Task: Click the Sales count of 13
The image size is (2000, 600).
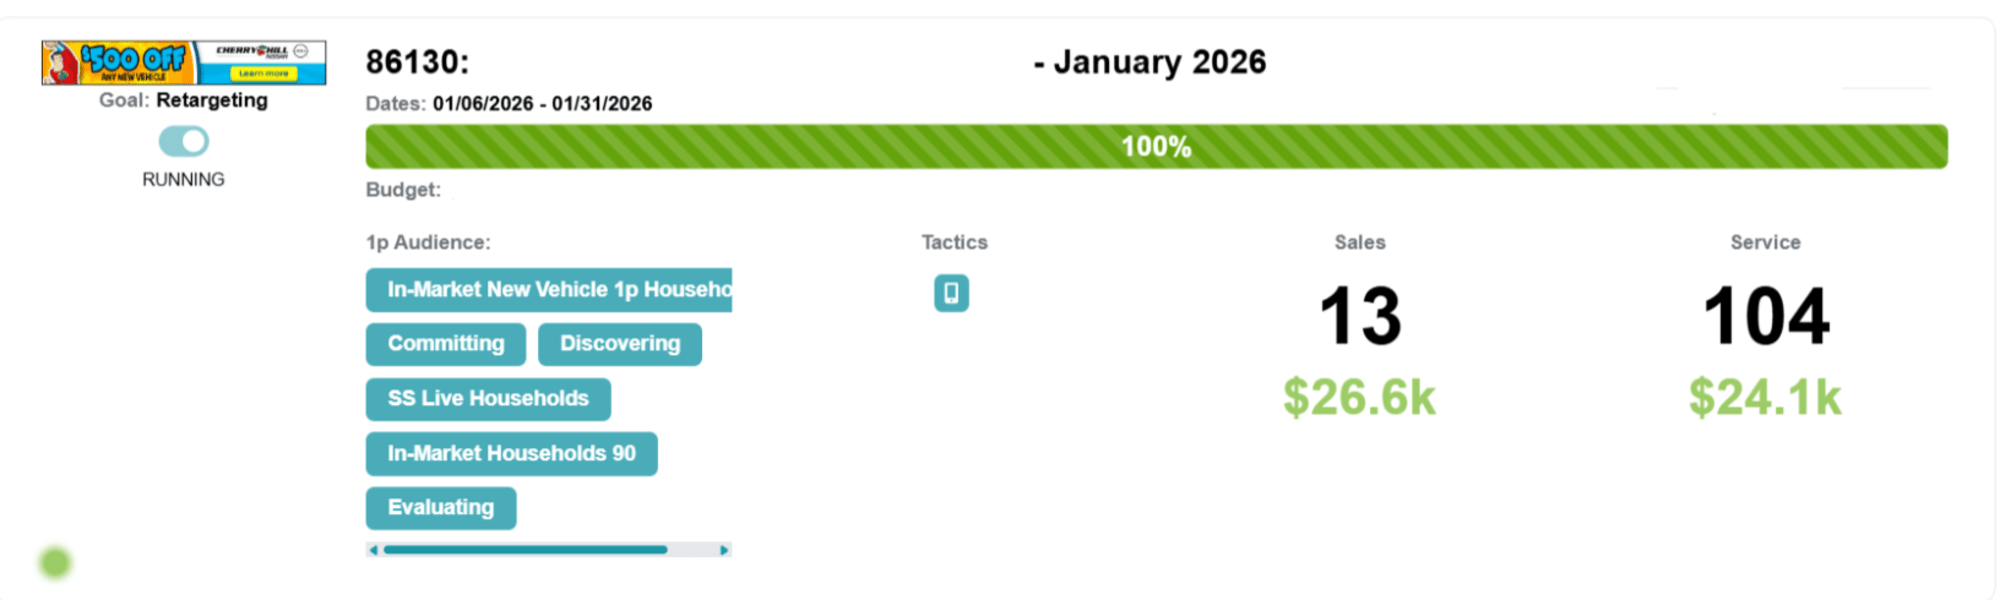Action: pos(1360,317)
